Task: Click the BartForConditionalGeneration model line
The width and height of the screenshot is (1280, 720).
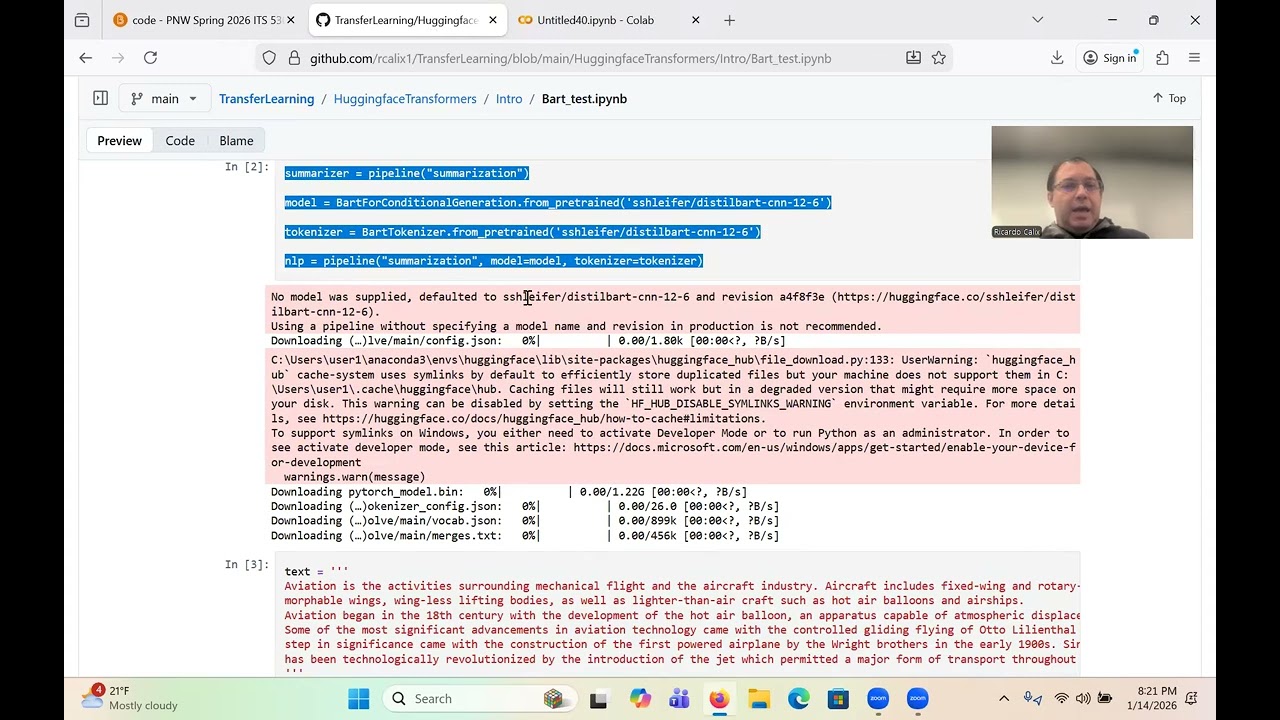Action: [x=558, y=202]
